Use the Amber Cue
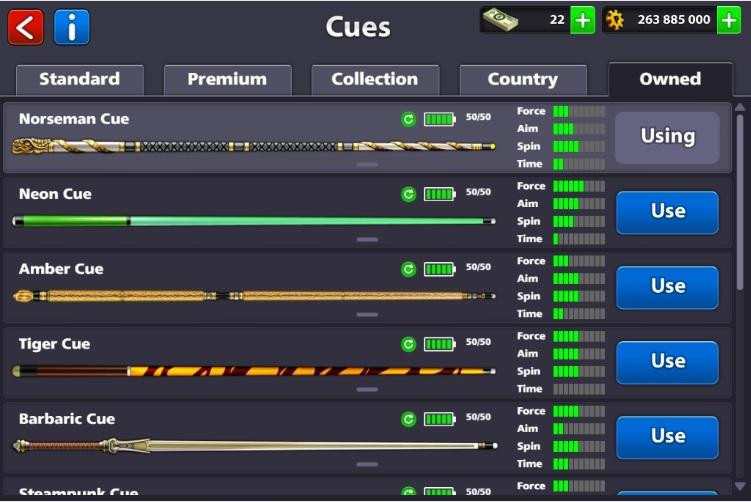Image resolution: width=751 pixels, height=502 pixels. tap(668, 286)
